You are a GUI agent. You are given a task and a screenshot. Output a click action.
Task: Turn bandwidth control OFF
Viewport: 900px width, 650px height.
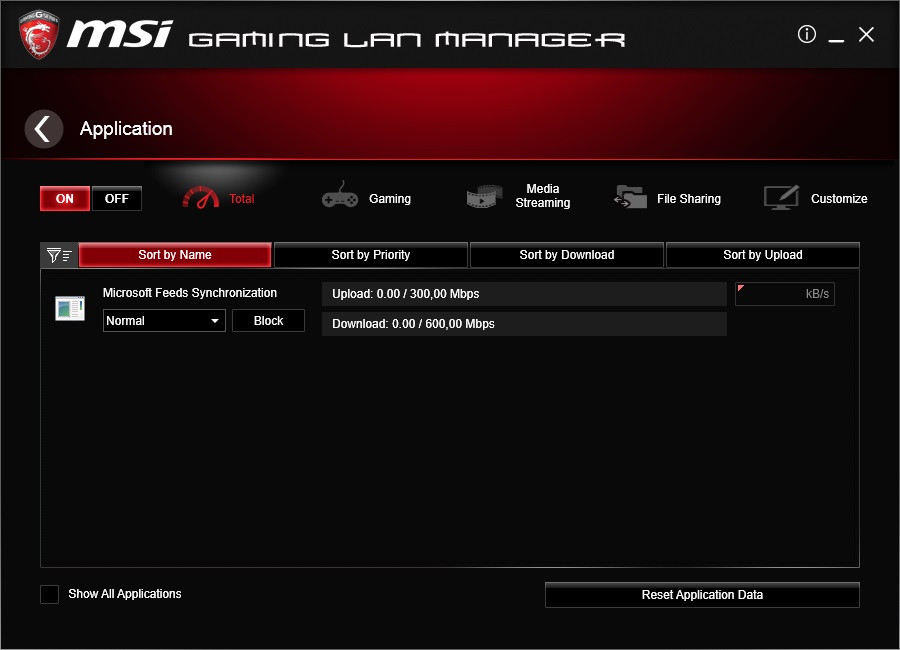[x=117, y=199]
